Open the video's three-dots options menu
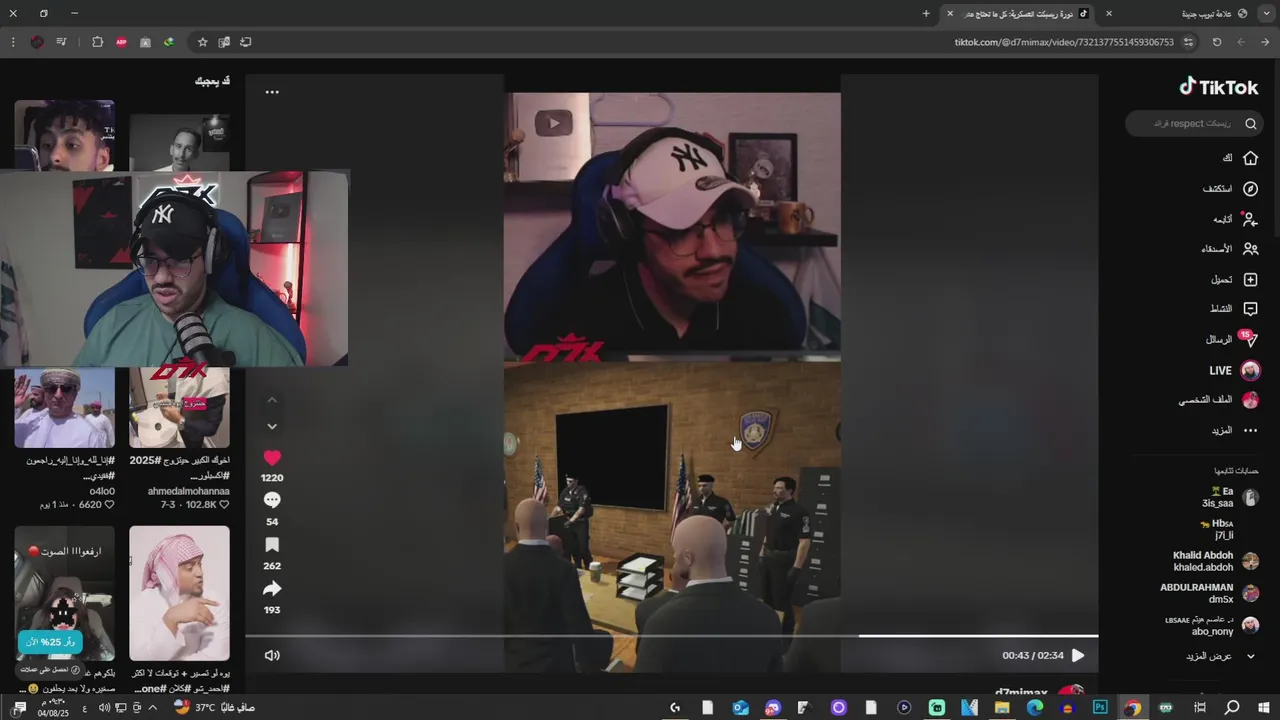 point(272,92)
